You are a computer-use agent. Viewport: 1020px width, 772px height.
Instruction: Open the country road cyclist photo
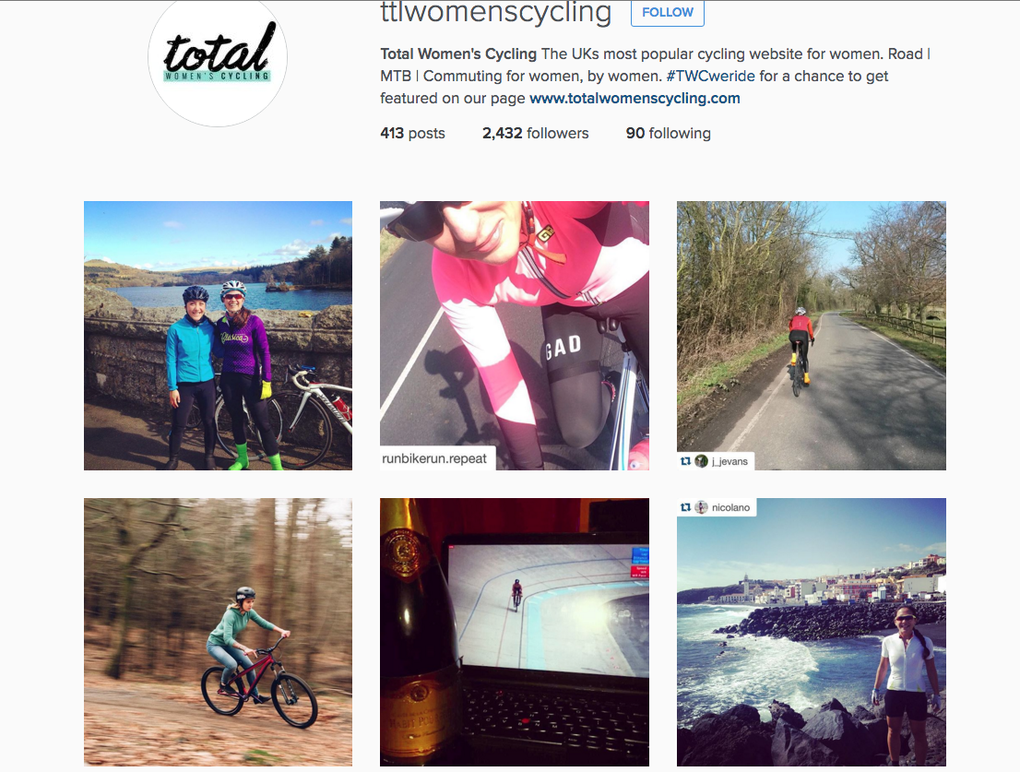tap(811, 336)
